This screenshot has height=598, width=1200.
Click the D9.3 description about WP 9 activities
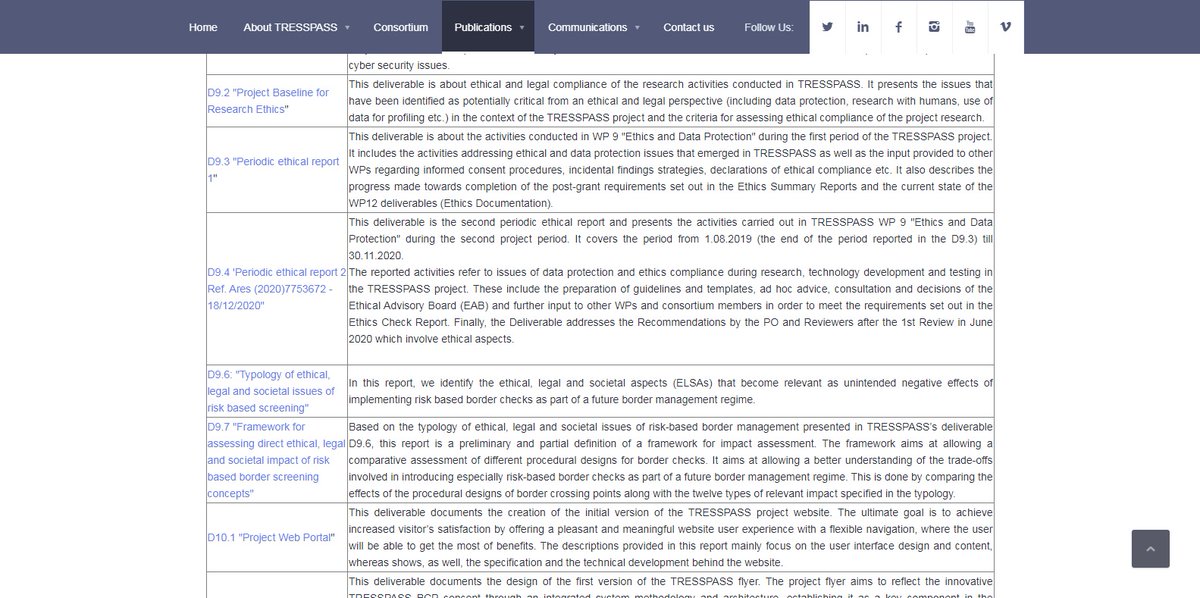click(670, 169)
